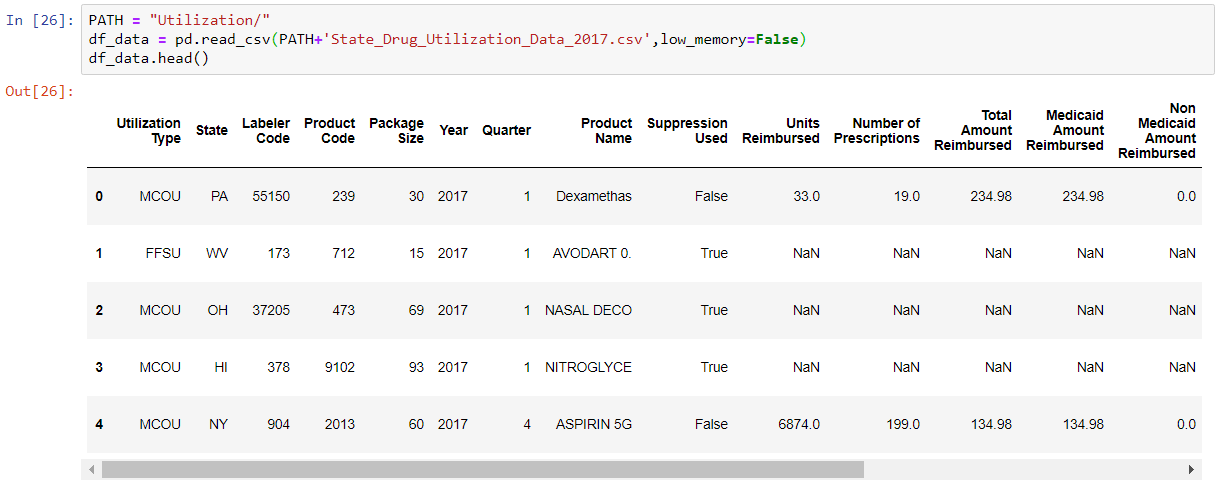Viewport: 1219px width, 481px height.
Task: Click the Dexamethas product name cell
Action: tap(594, 196)
